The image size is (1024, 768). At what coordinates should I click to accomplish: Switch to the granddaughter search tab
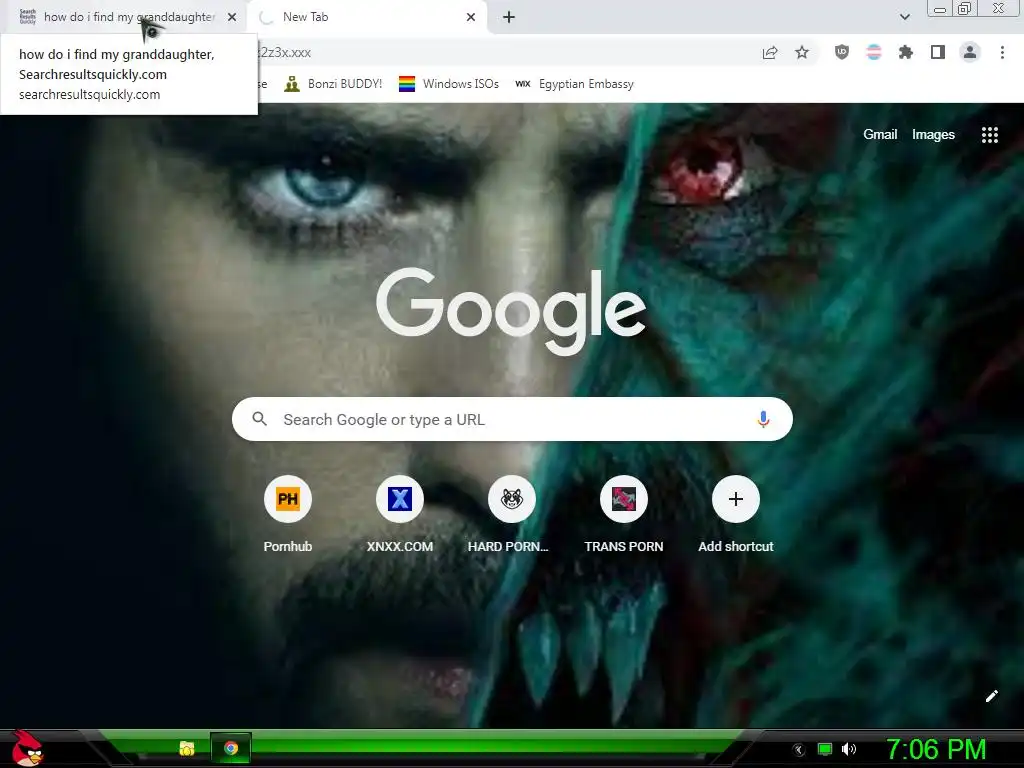pyautogui.click(x=124, y=17)
